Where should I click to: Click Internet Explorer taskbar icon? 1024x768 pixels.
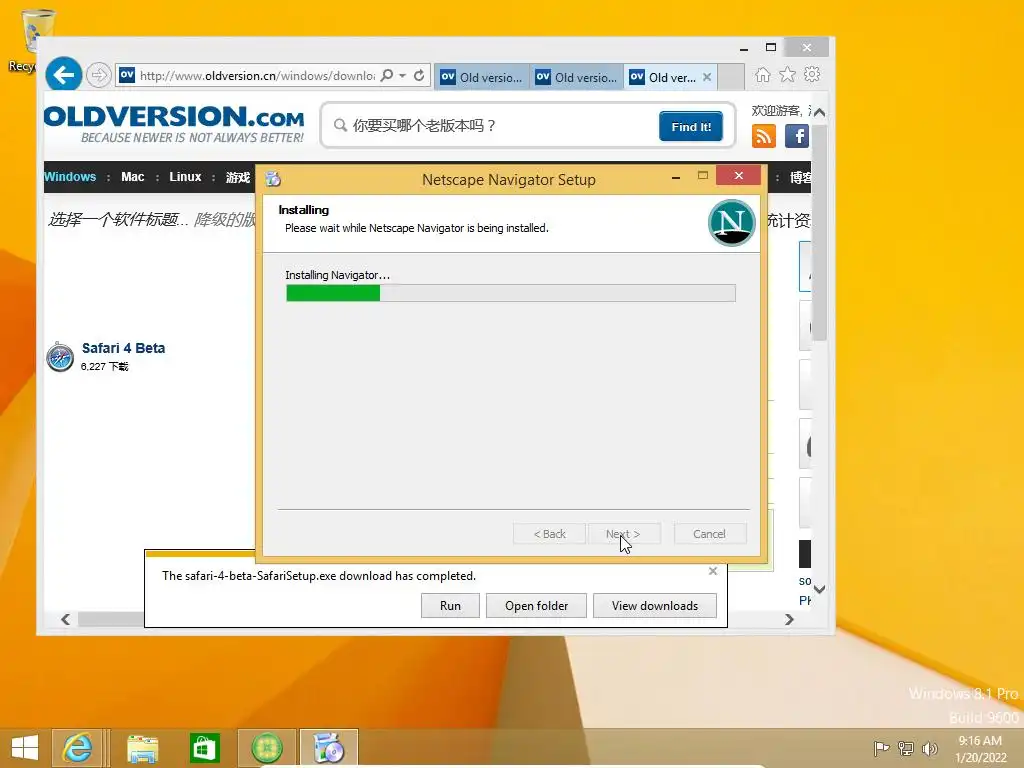[x=77, y=748]
